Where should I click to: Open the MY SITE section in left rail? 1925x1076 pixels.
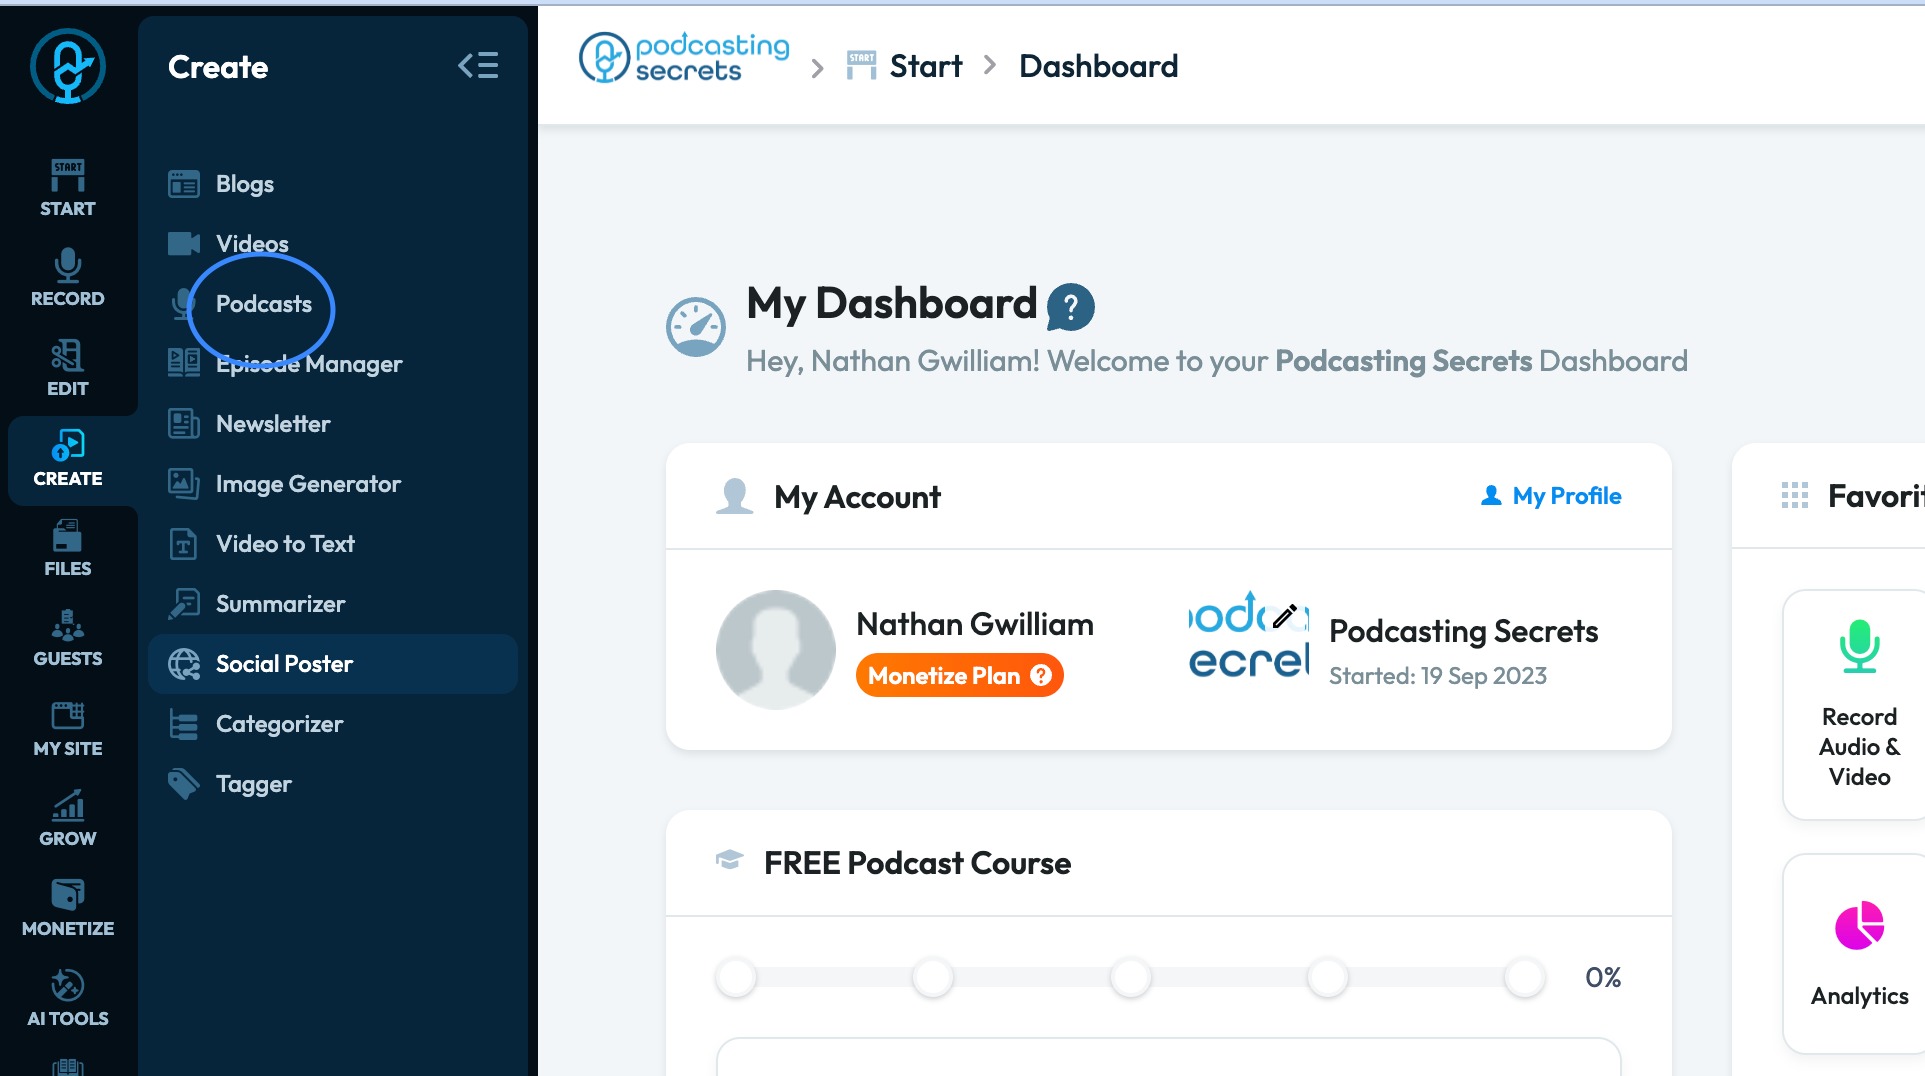[x=68, y=728]
